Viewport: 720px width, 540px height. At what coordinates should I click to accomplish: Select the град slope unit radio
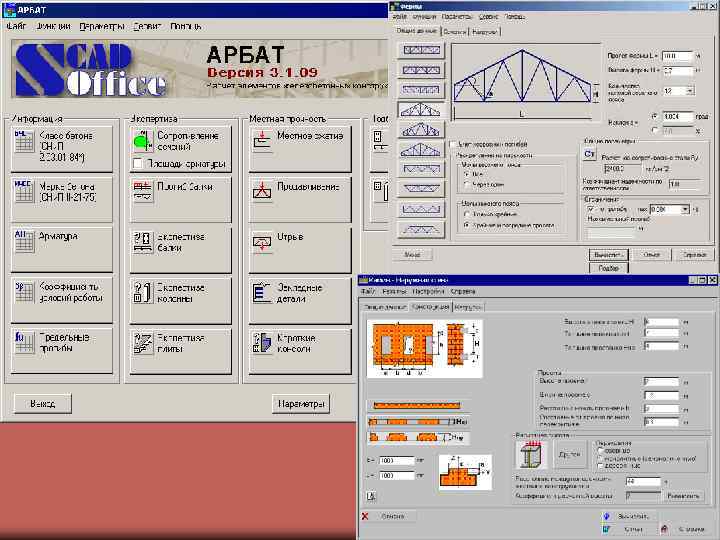(655, 117)
